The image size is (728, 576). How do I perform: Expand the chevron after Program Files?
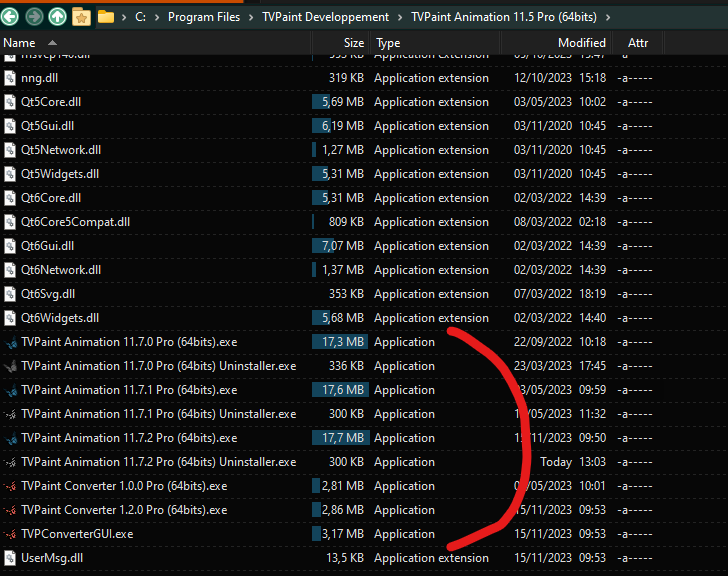click(x=251, y=18)
